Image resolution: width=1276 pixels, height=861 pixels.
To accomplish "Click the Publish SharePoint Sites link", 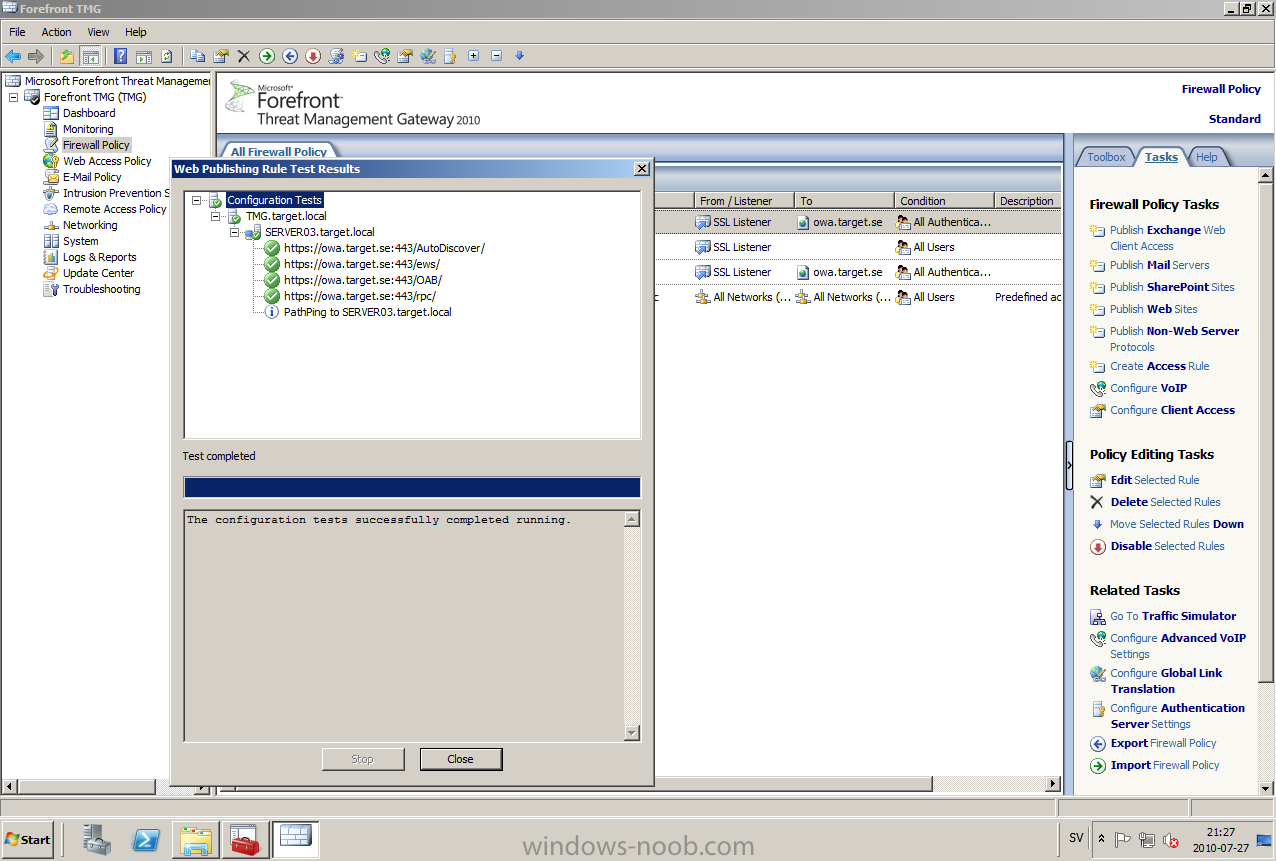I will [1172, 287].
